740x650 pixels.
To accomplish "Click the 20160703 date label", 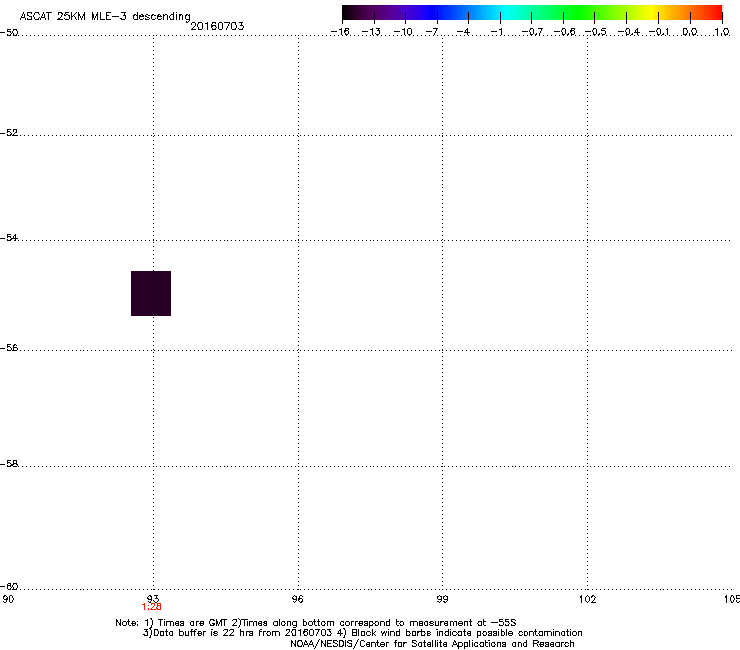I will coord(217,26).
